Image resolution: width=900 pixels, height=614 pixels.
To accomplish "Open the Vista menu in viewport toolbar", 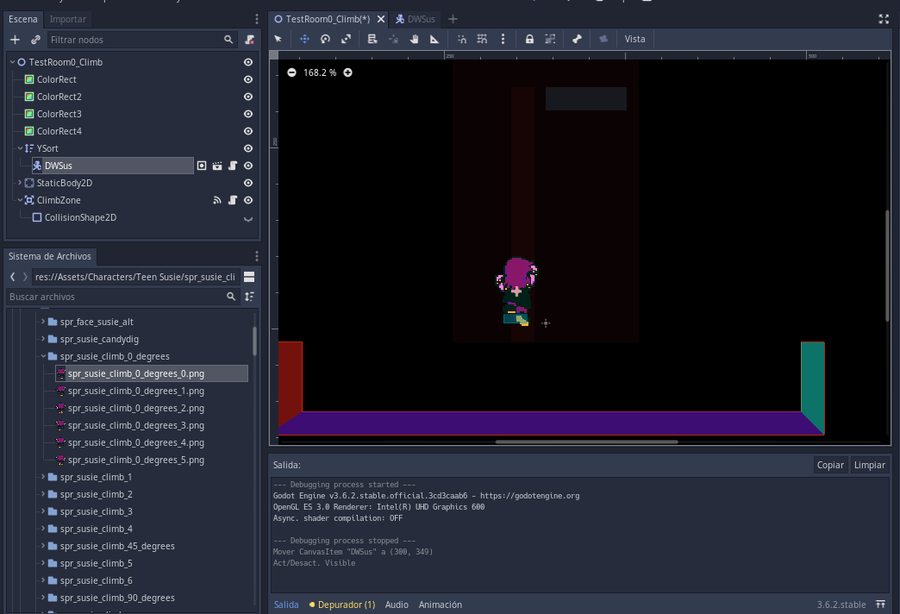I will click(635, 39).
